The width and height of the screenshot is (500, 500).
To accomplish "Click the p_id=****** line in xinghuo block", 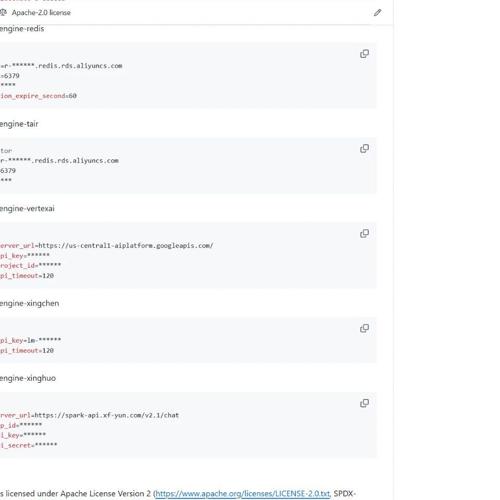I will (x=21, y=425).
